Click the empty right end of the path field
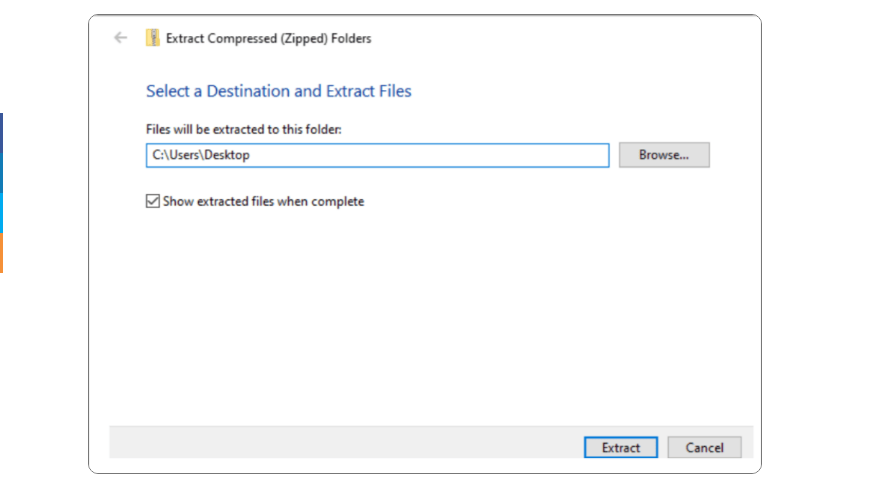The image size is (889, 487). (510, 155)
